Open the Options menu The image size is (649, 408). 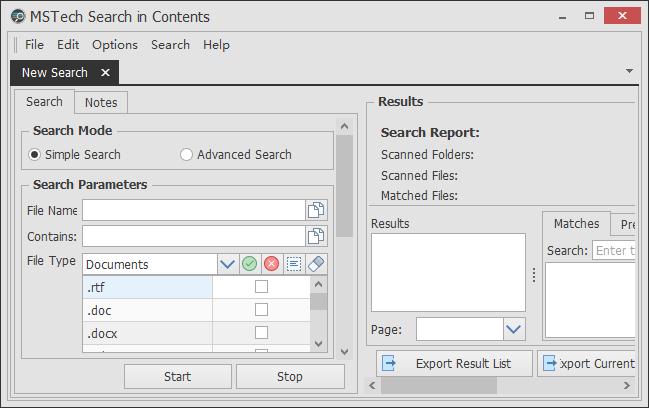pyautogui.click(x=115, y=45)
